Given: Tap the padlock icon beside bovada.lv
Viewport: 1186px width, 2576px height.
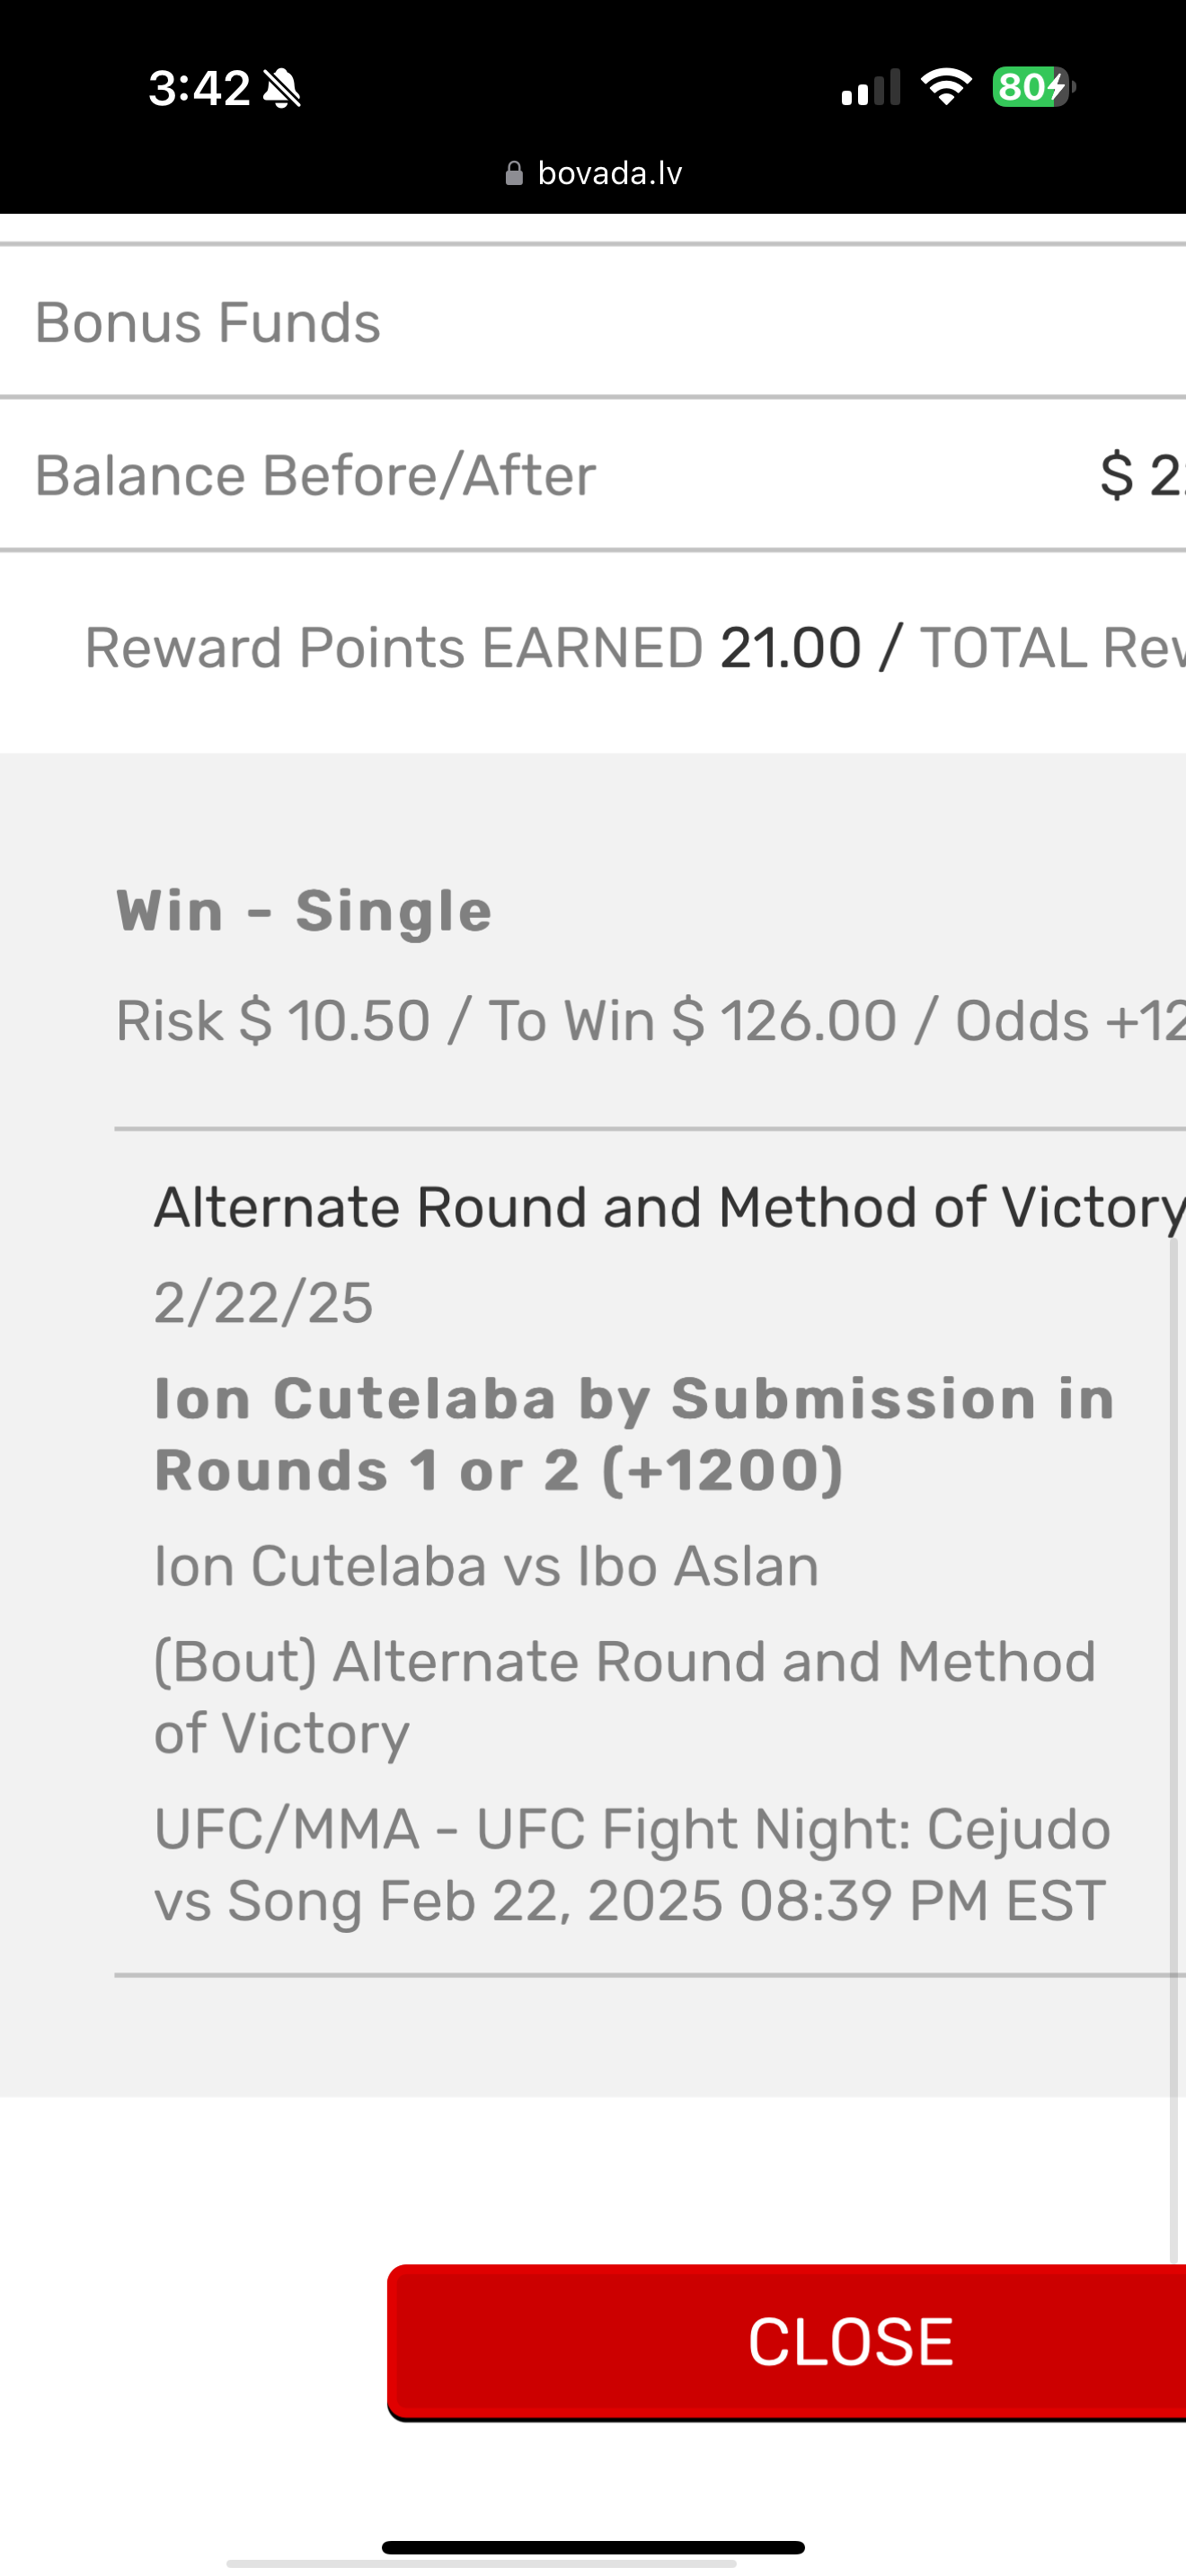Looking at the screenshot, I should [x=514, y=174].
